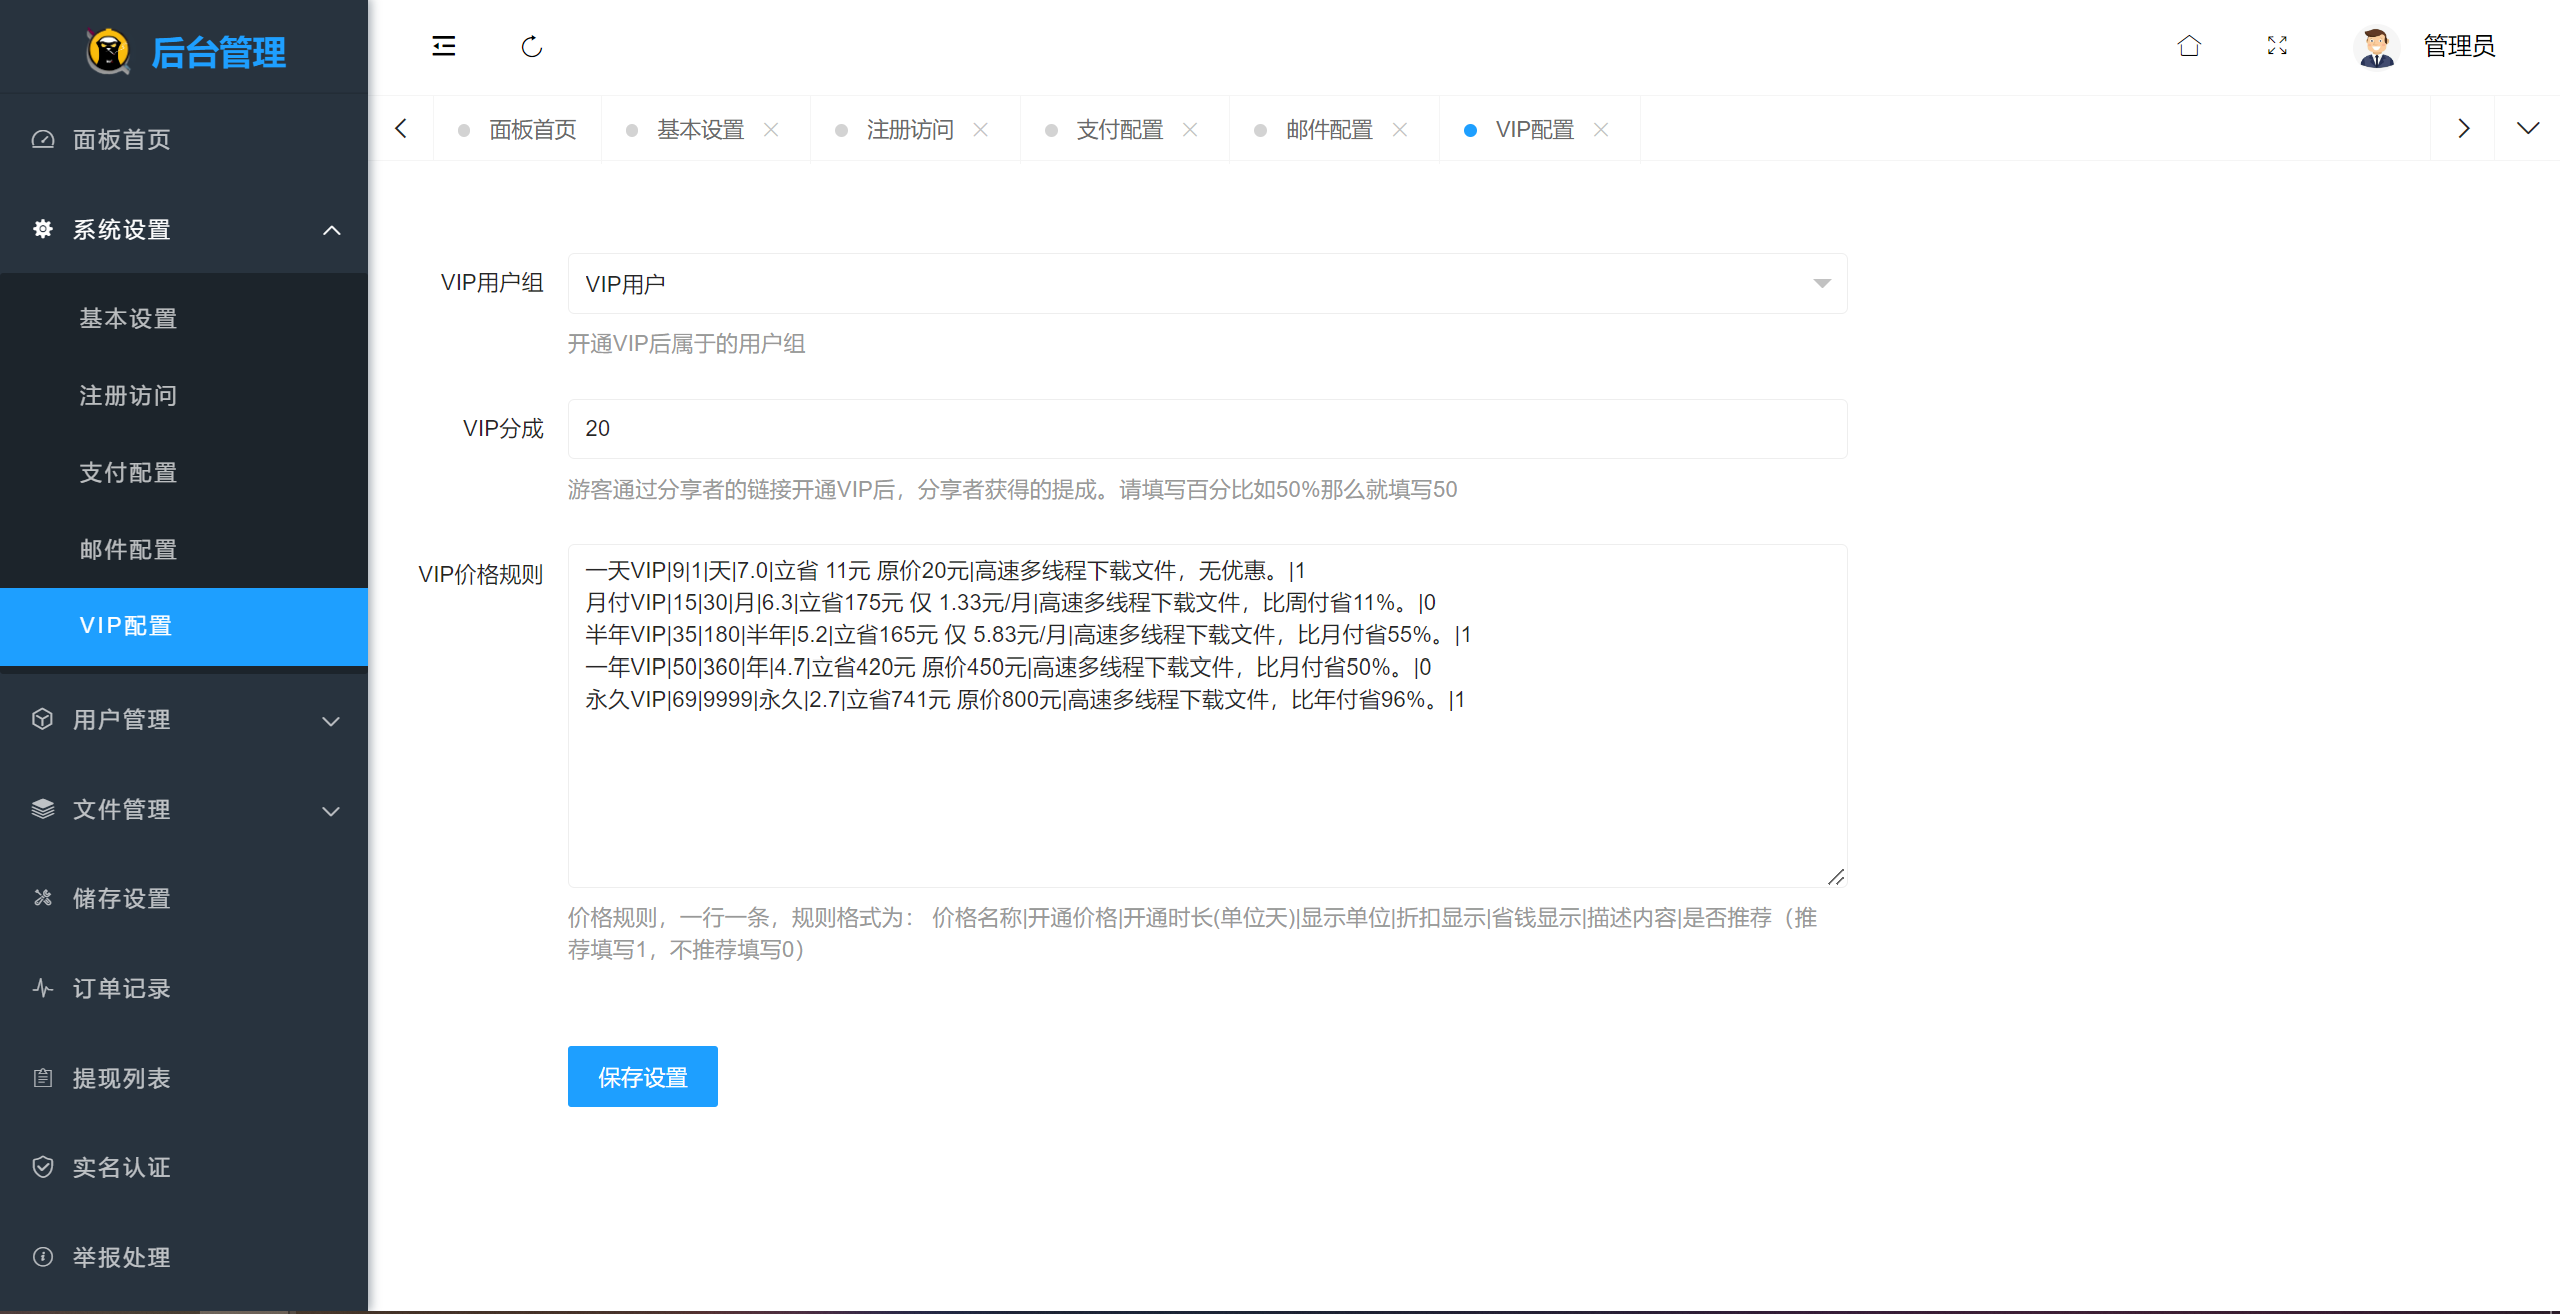This screenshot has width=2560, height=1314.
Task: Close the 基本设置 tab
Action: (771, 129)
